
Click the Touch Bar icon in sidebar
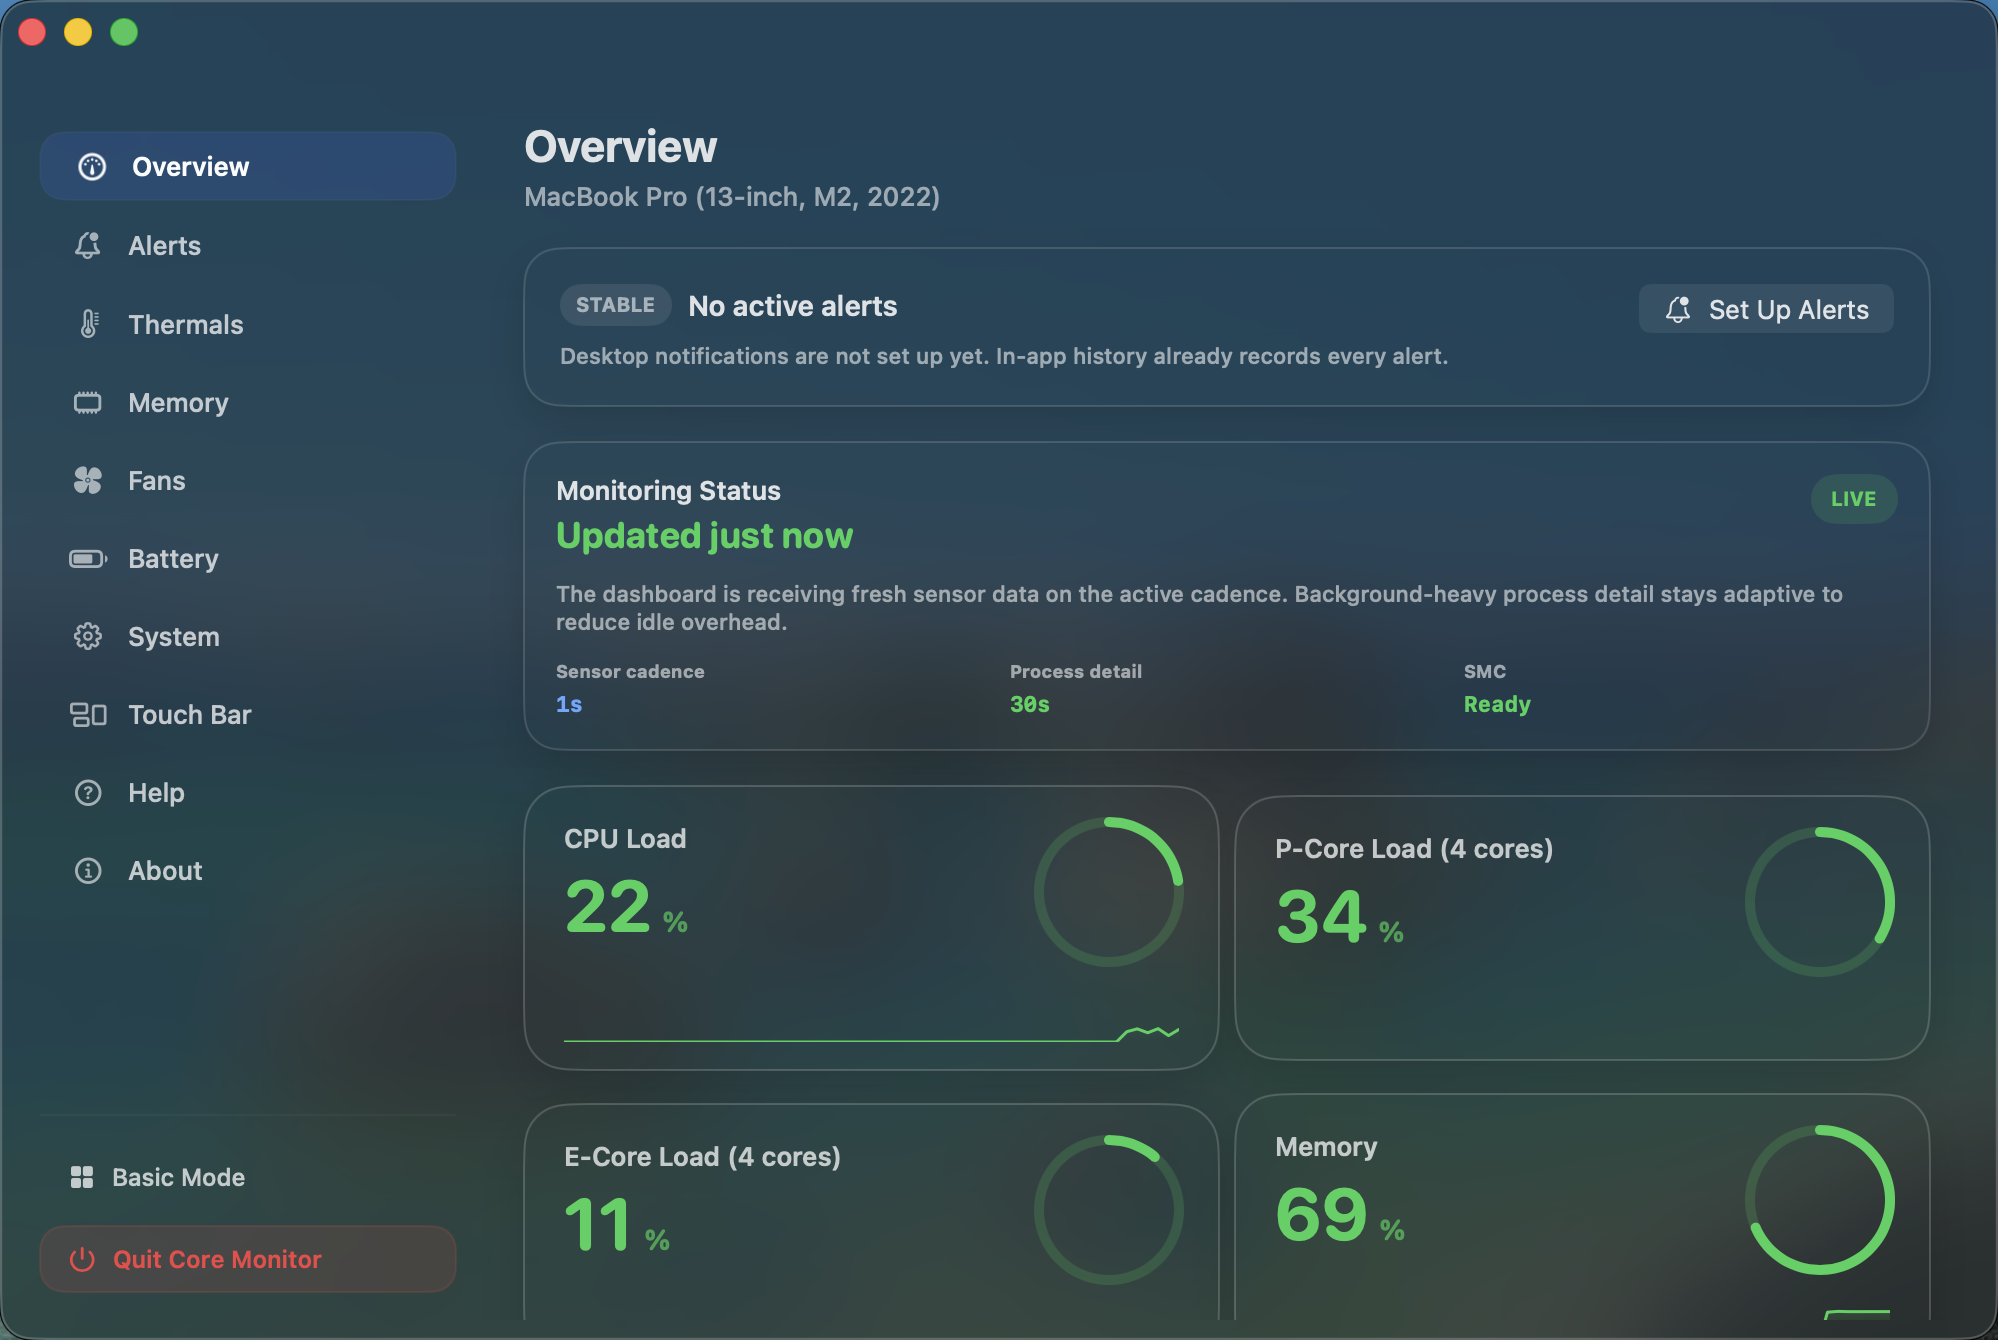coord(89,714)
